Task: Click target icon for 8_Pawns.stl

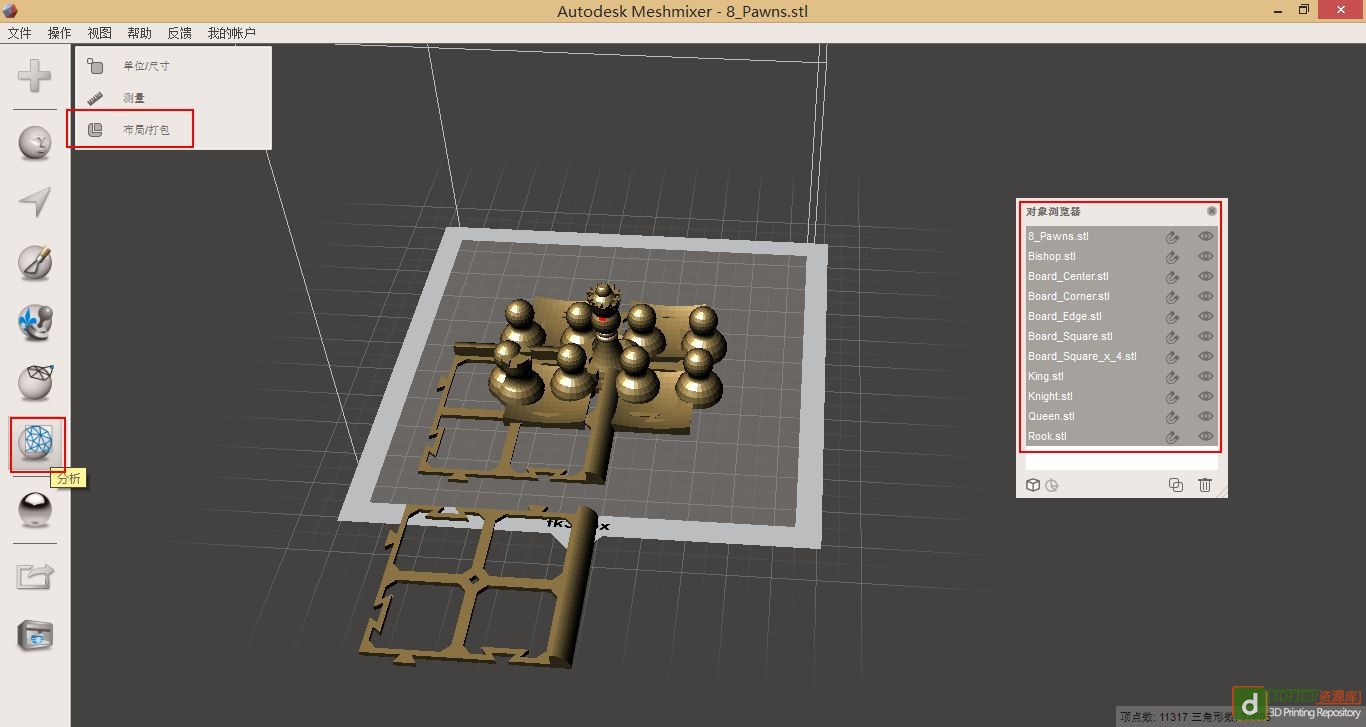Action: [1172, 237]
